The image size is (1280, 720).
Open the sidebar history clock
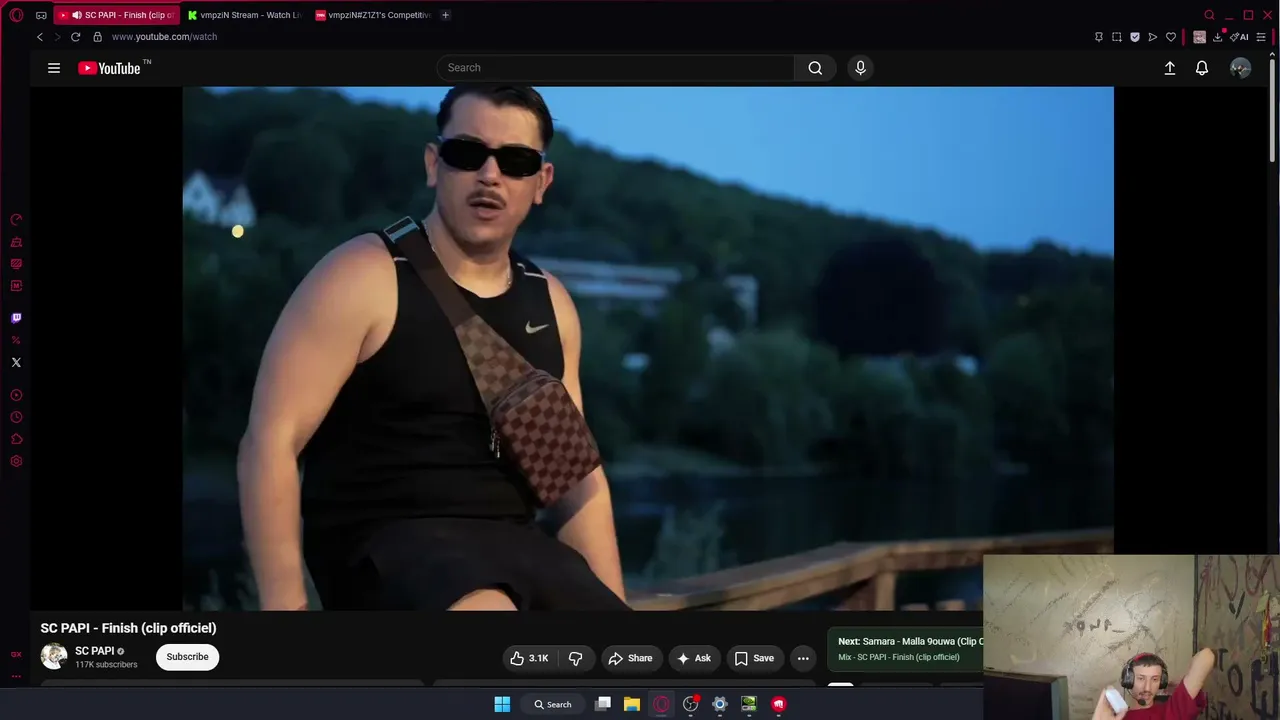tap(16, 417)
